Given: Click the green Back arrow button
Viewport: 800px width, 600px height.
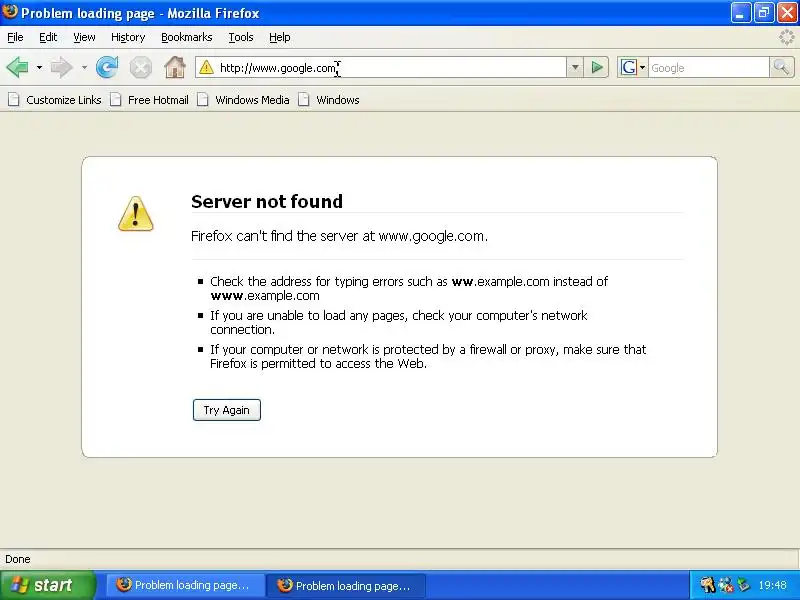Looking at the screenshot, I should pos(17,67).
